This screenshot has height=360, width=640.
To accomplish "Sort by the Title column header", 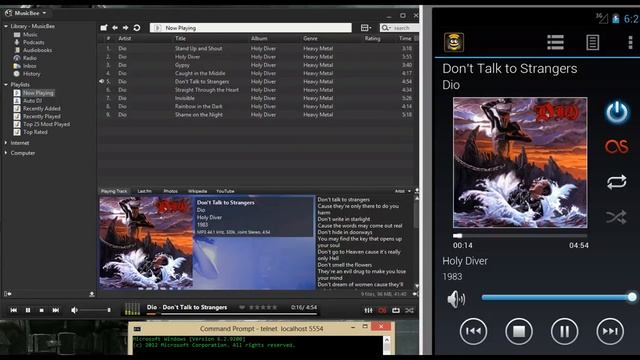I will tap(180, 38).
